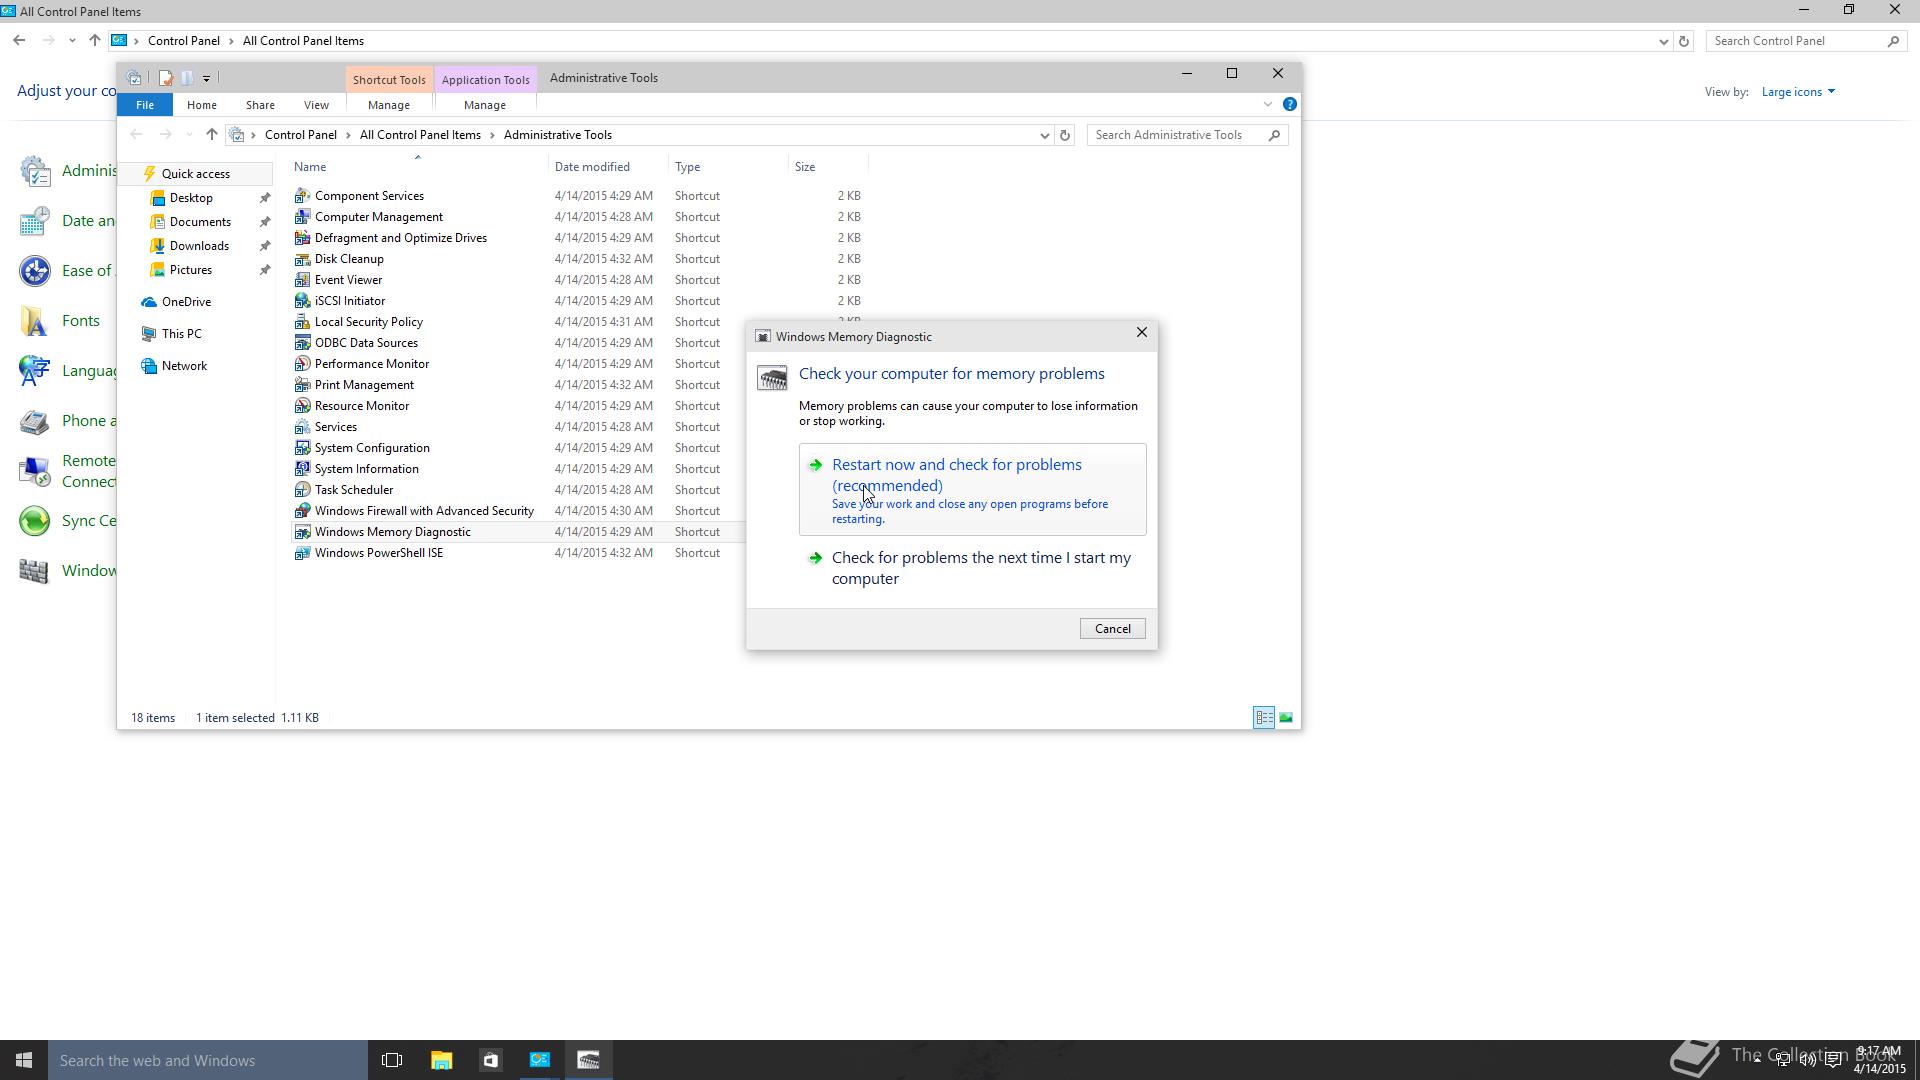The width and height of the screenshot is (1920, 1080).
Task: Open Downloads in Quick access
Action: [x=199, y=246]
